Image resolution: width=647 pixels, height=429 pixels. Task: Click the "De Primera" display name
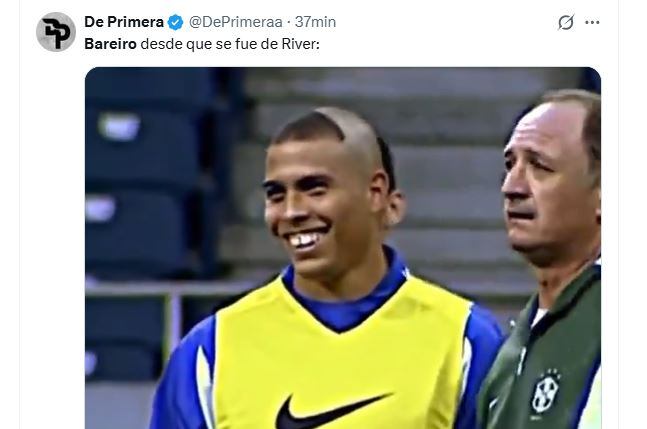[123, 22]
